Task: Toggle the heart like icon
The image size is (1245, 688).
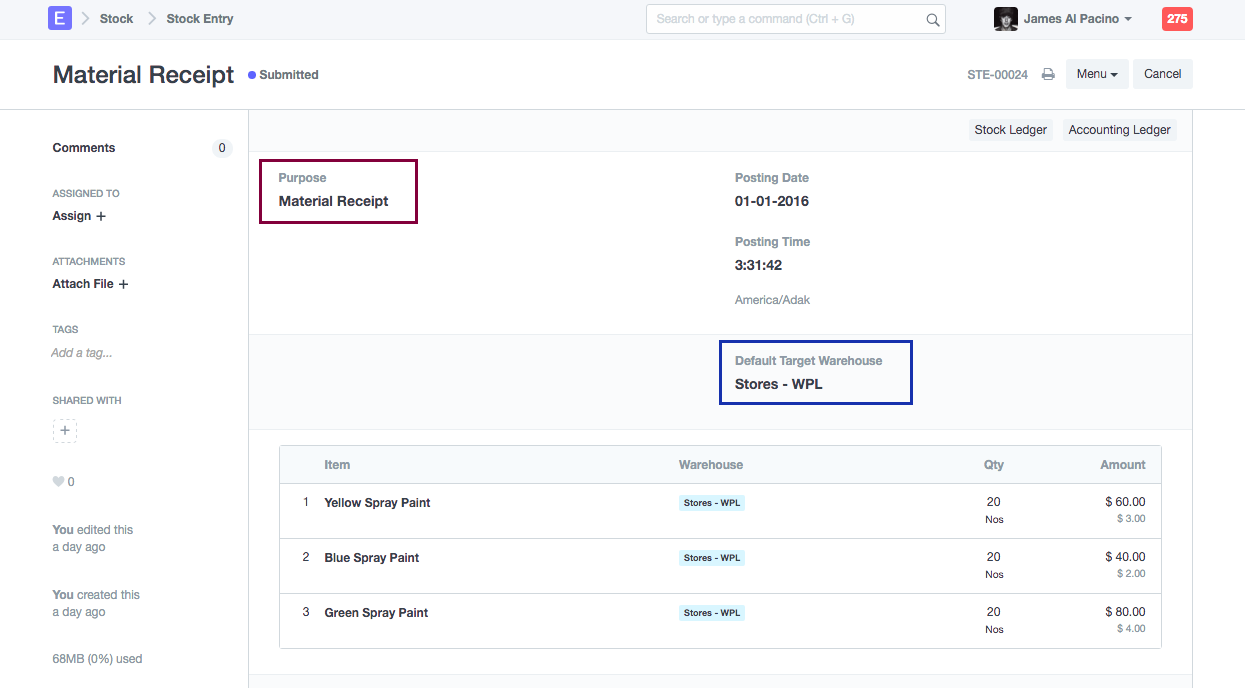Action: [58, 482]
